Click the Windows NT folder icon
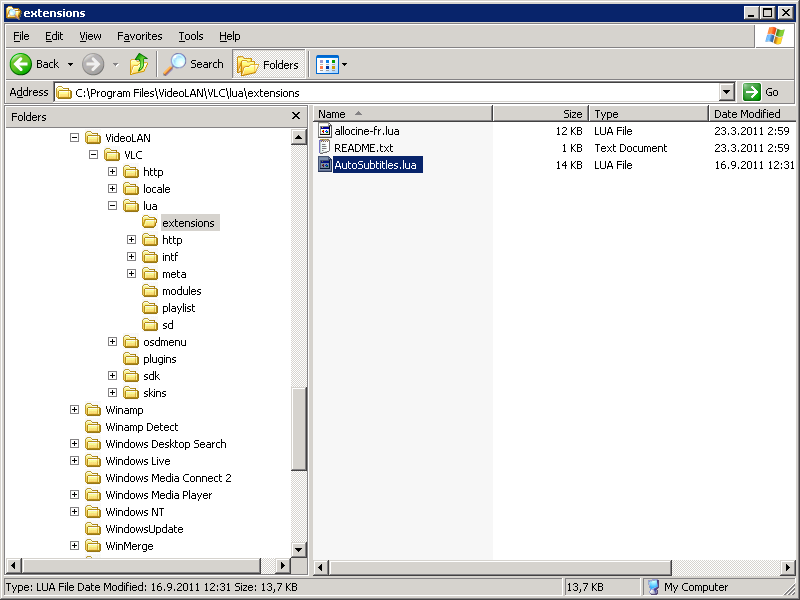The image size is (800, 600). tap(93, 512)
